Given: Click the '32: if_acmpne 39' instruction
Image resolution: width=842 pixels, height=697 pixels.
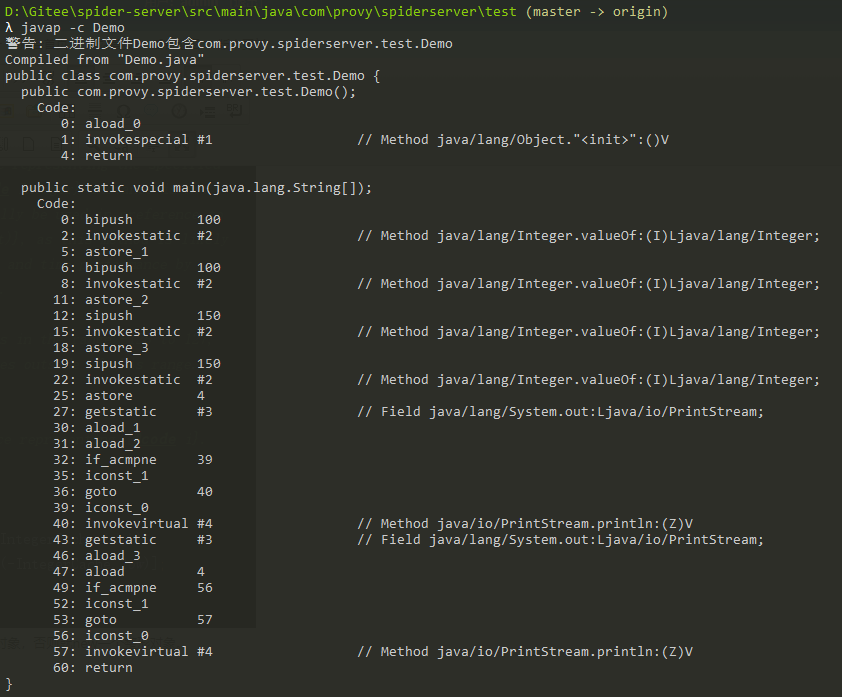Looking at the screenshot, I should pyautogui.click(x=133, y=460).
